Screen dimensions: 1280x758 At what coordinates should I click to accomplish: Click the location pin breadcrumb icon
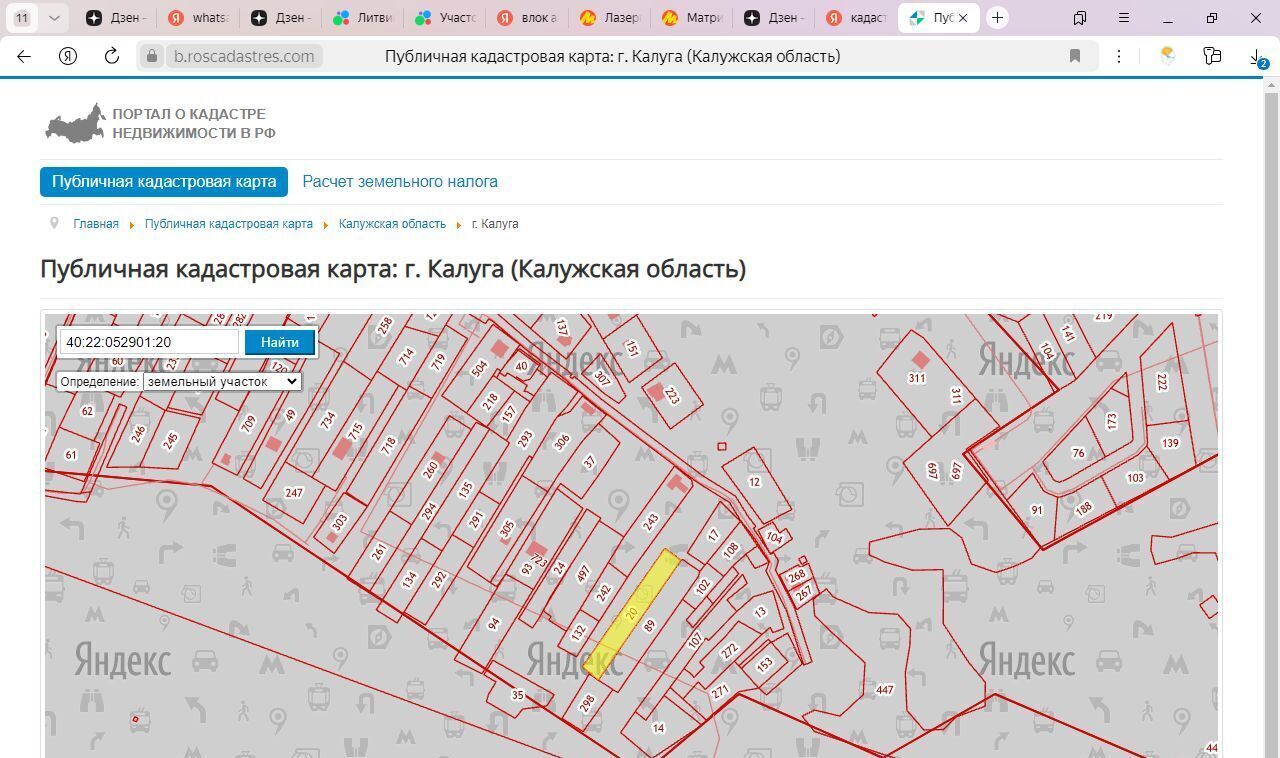(x=54, y=223)
